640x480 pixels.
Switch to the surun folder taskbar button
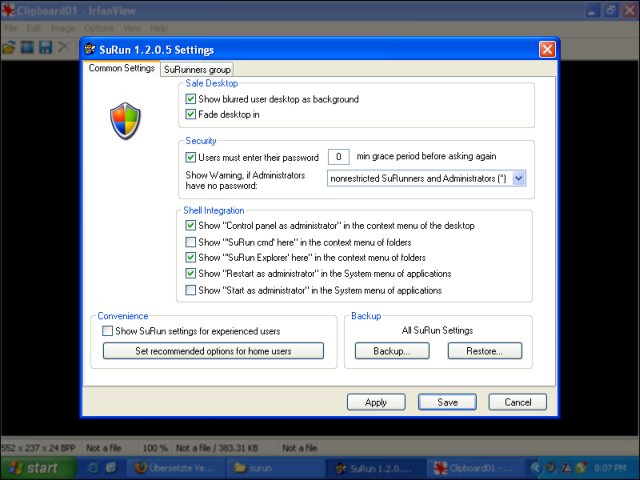point(275,468)
